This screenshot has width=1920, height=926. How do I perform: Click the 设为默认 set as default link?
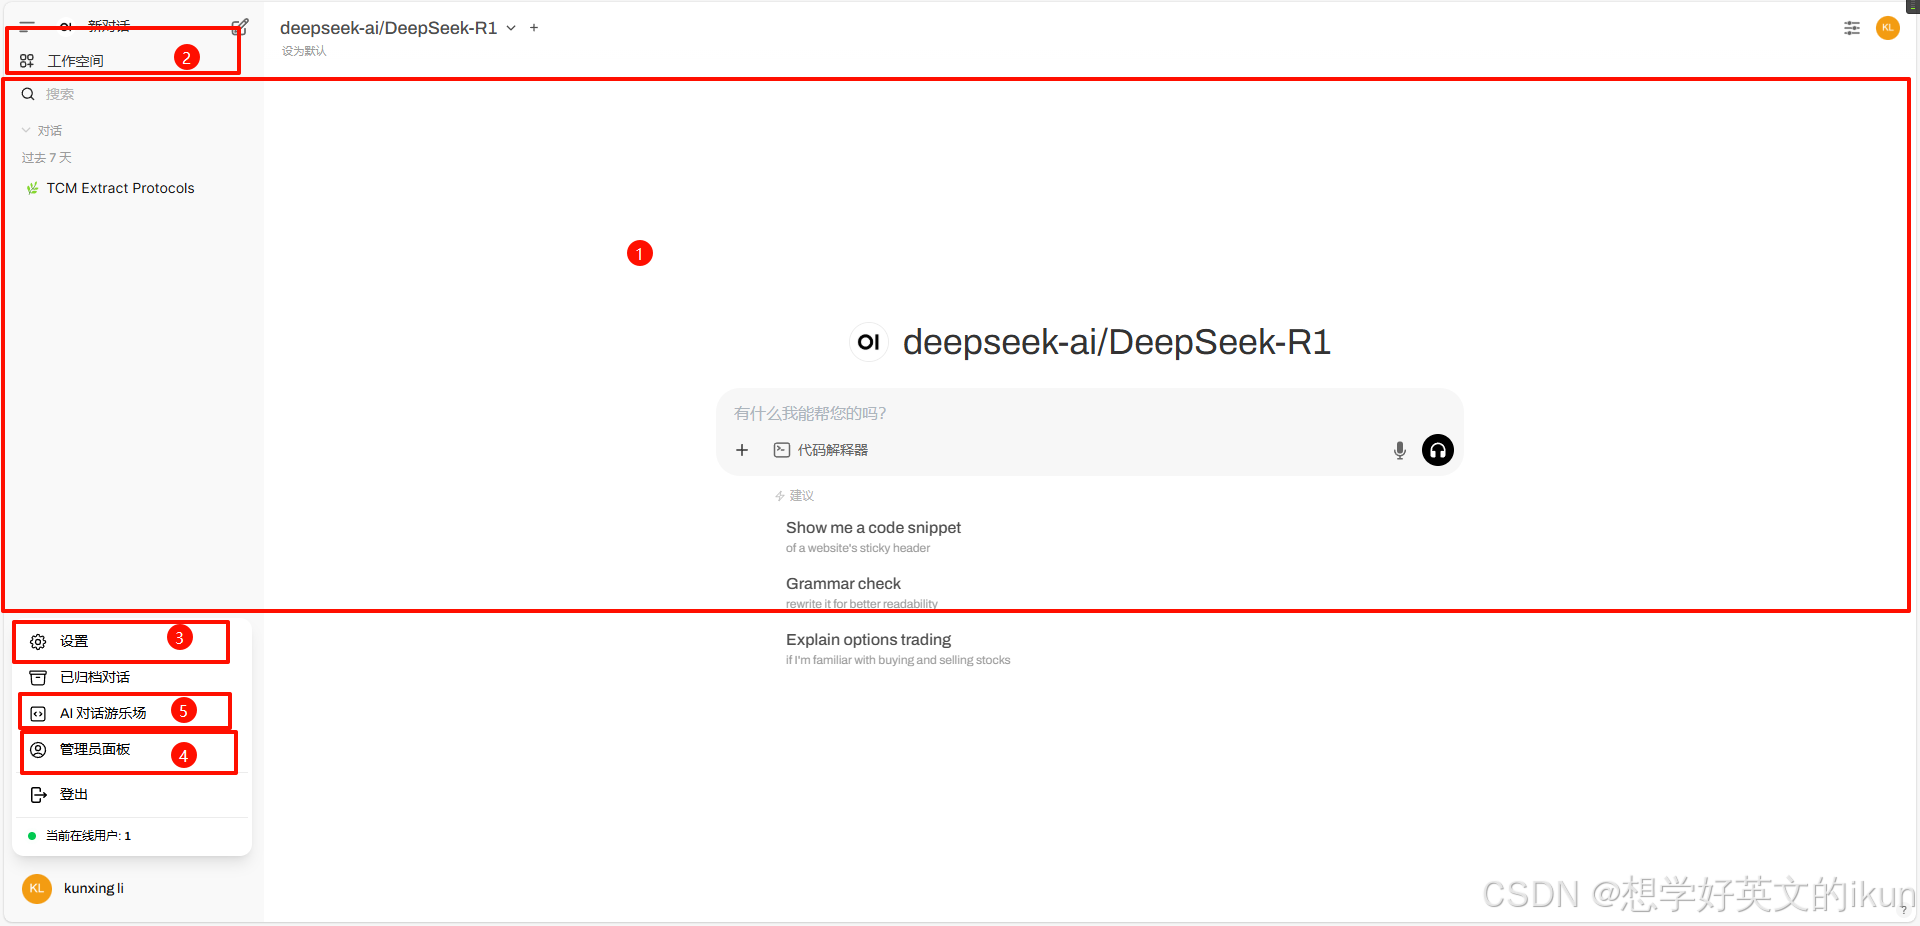coord(304,51)
